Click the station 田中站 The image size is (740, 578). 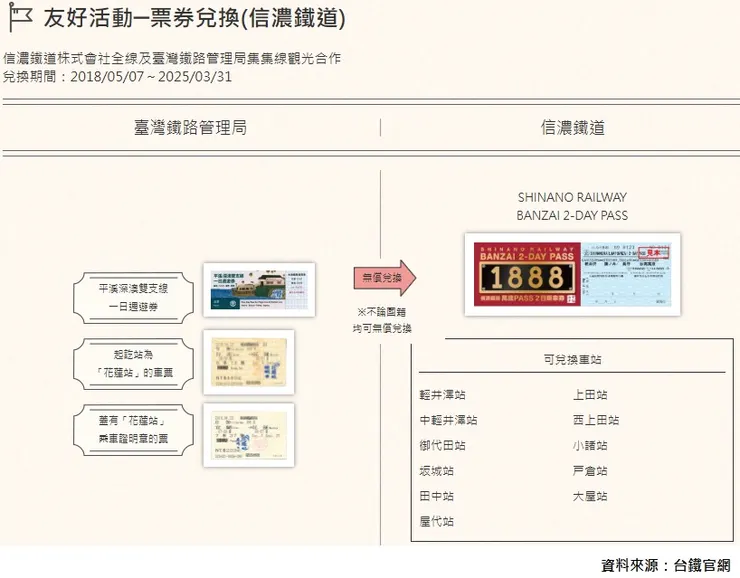coord(437,496)
